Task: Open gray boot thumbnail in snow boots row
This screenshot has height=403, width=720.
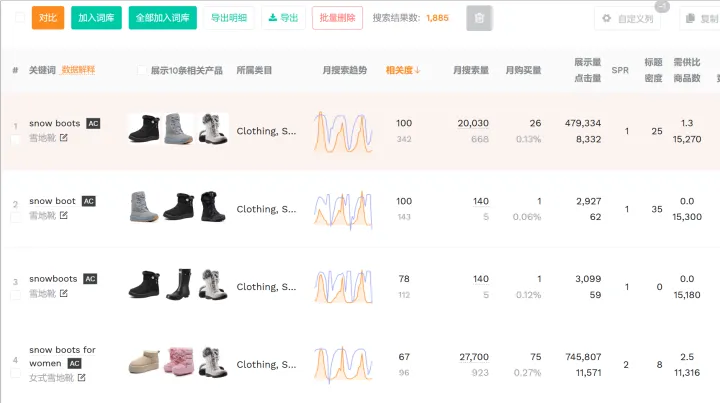Action: [x=179, y=129]
